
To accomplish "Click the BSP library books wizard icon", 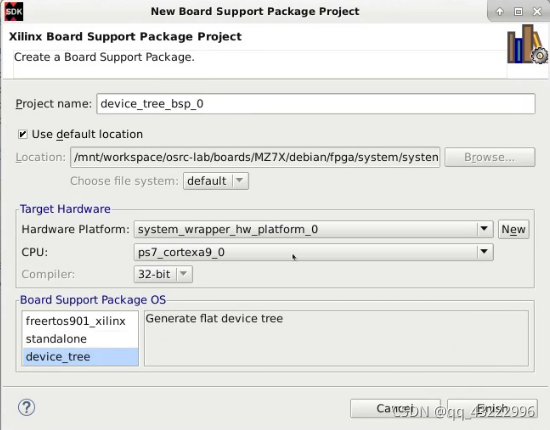I will [527, 44].
